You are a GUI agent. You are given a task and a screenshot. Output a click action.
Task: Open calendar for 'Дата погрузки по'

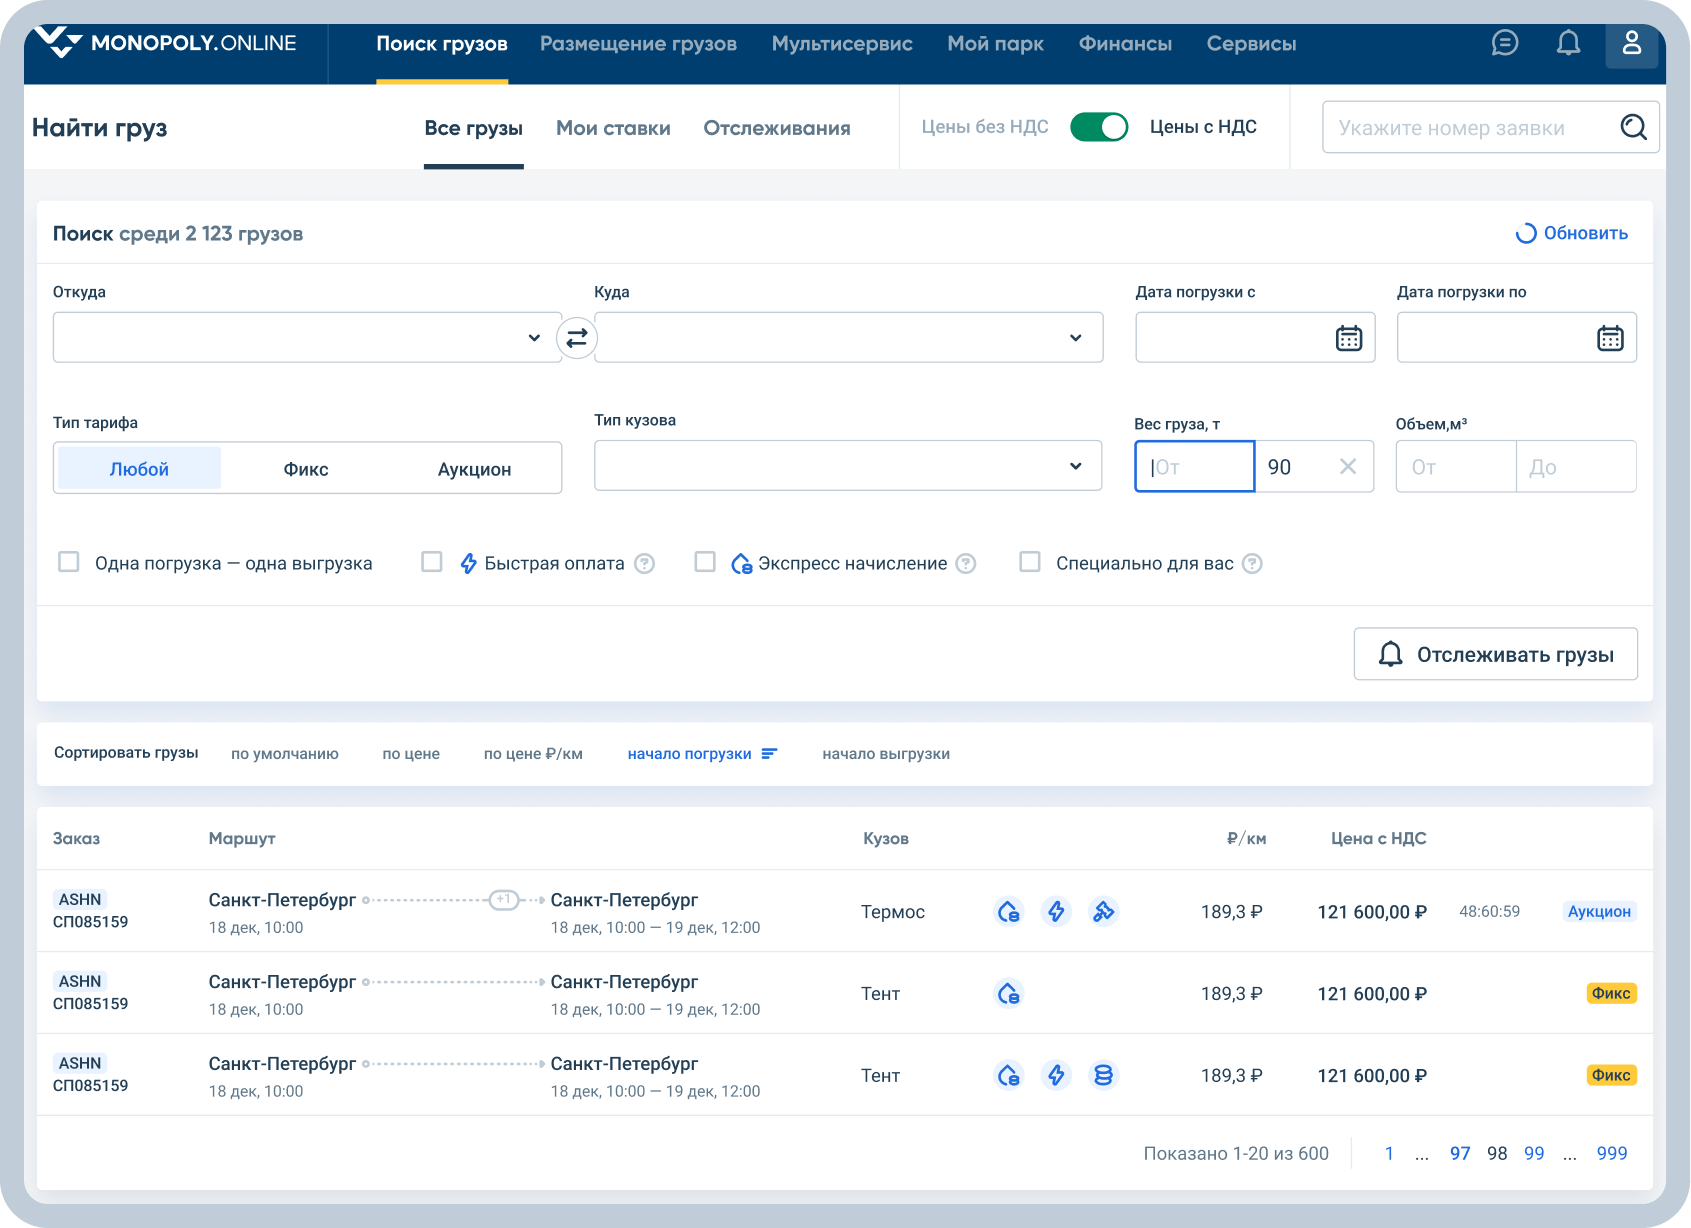(x=1609, y=338)
